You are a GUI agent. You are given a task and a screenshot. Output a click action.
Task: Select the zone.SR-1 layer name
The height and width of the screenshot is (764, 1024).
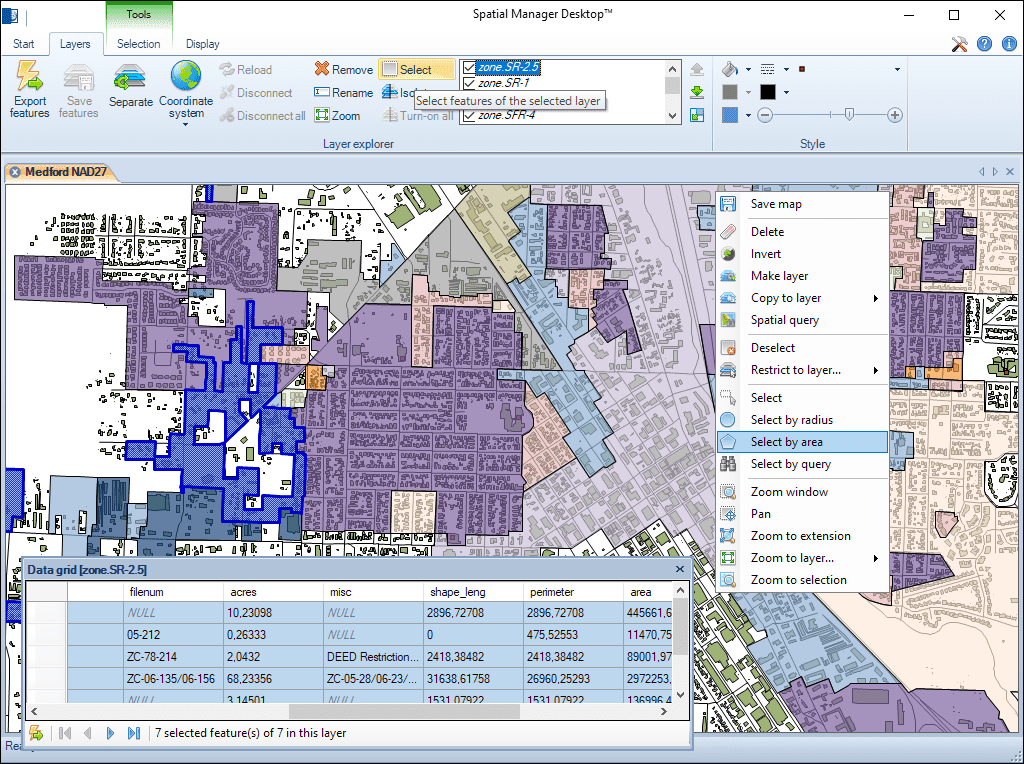503,83
